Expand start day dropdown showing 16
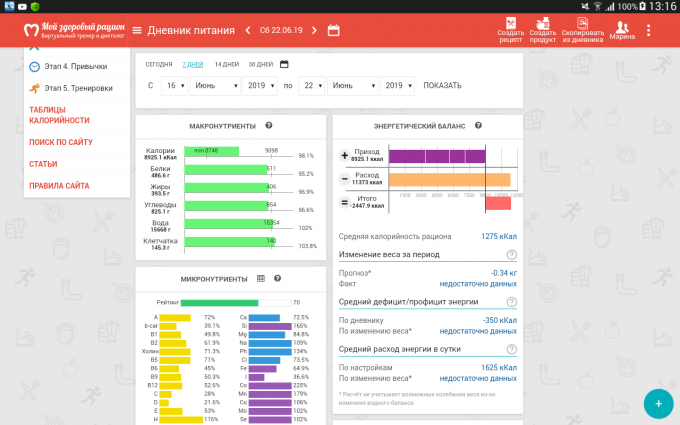Viewport: 680px width, 425px height. coord(174,86)
